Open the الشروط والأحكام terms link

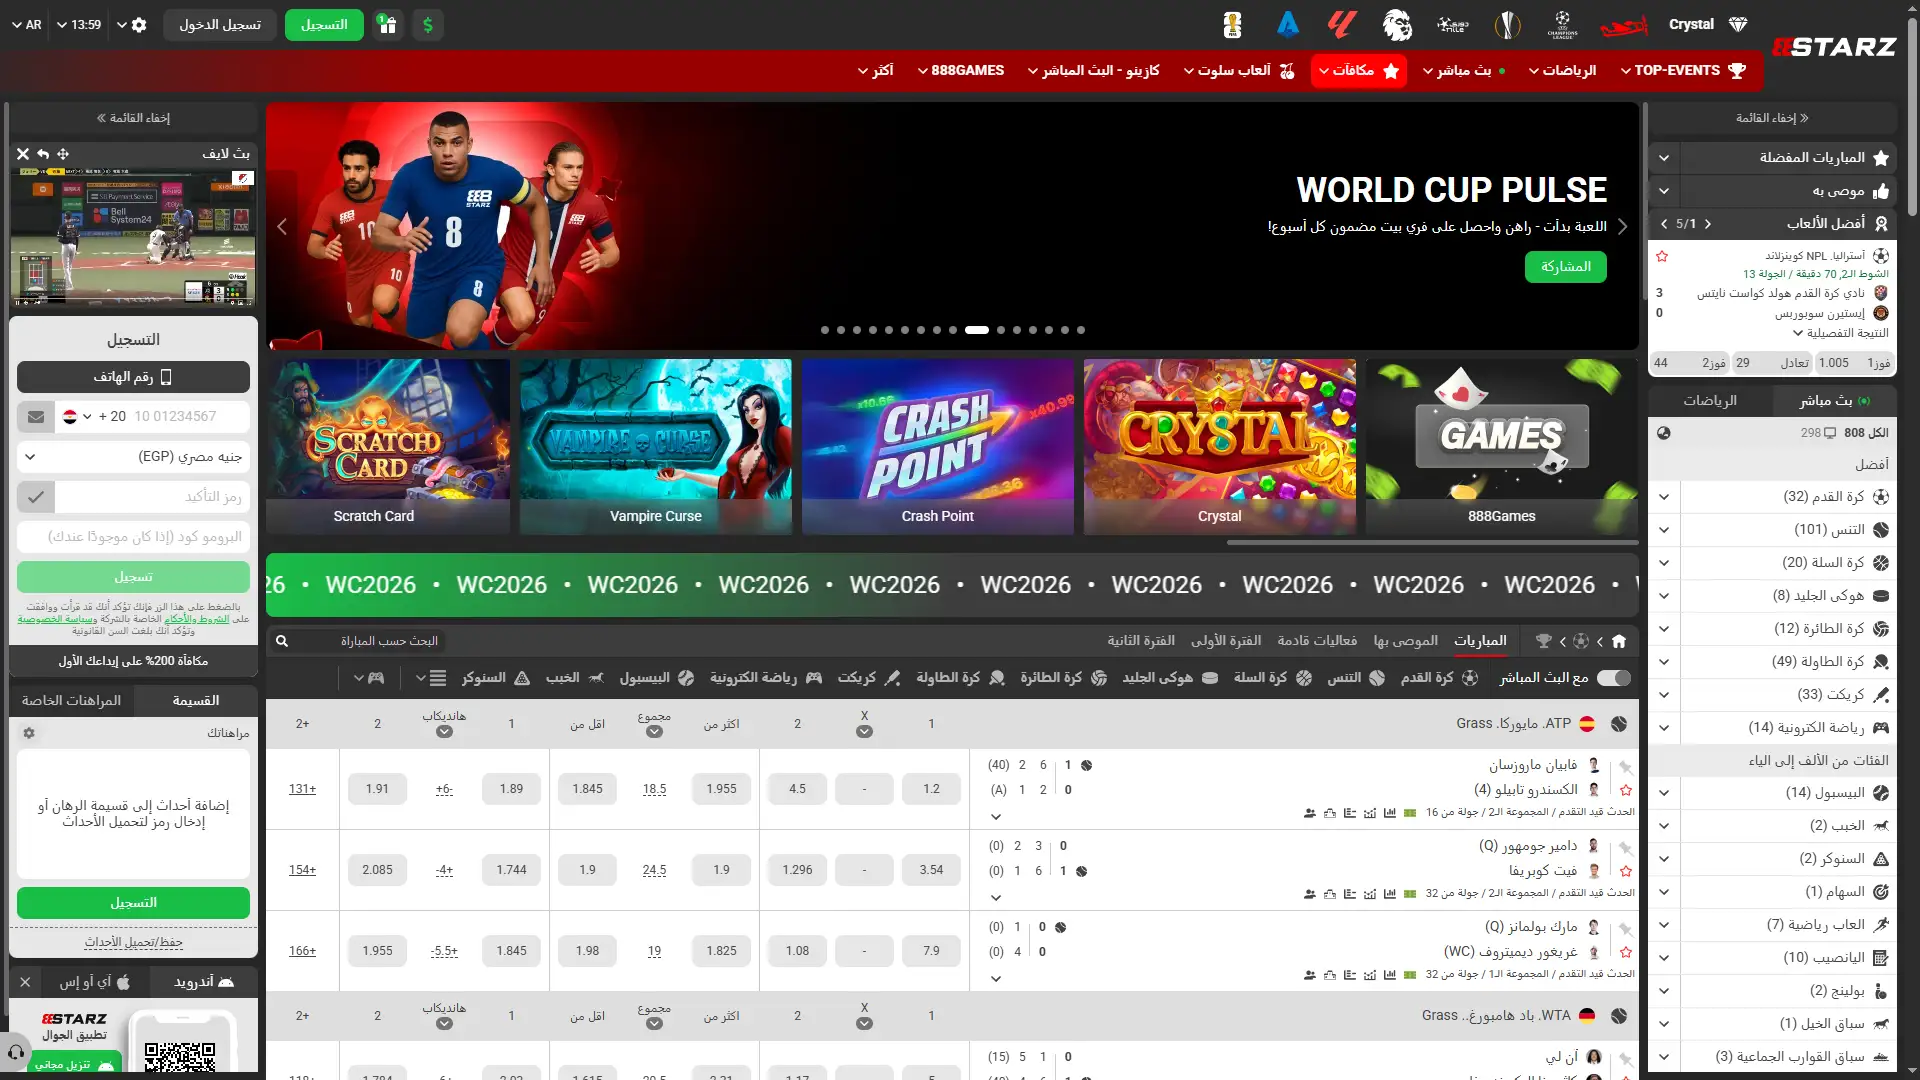coord(197,619)
